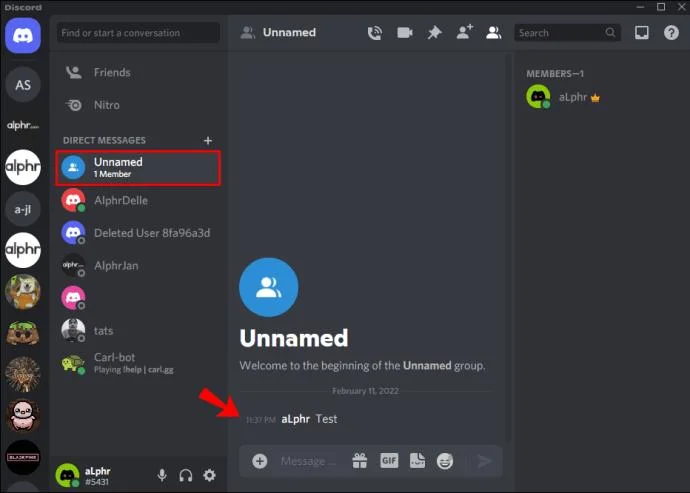The width and height of the screenshot is (690, 493).
Task: Deafen with the headphones icon
Action: tap(186, 475)
